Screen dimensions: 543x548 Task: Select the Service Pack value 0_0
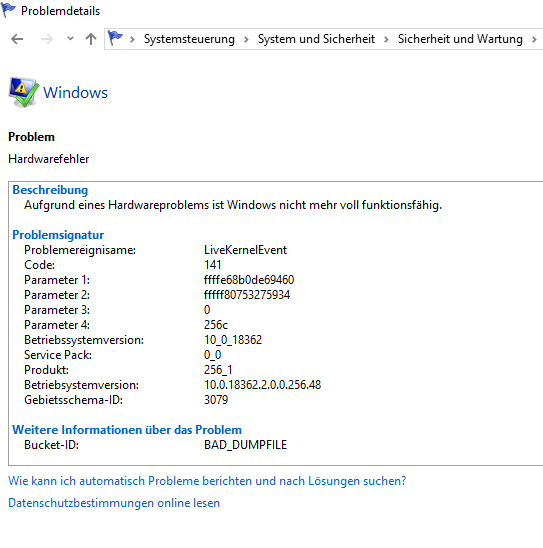[x=212, y=355]
